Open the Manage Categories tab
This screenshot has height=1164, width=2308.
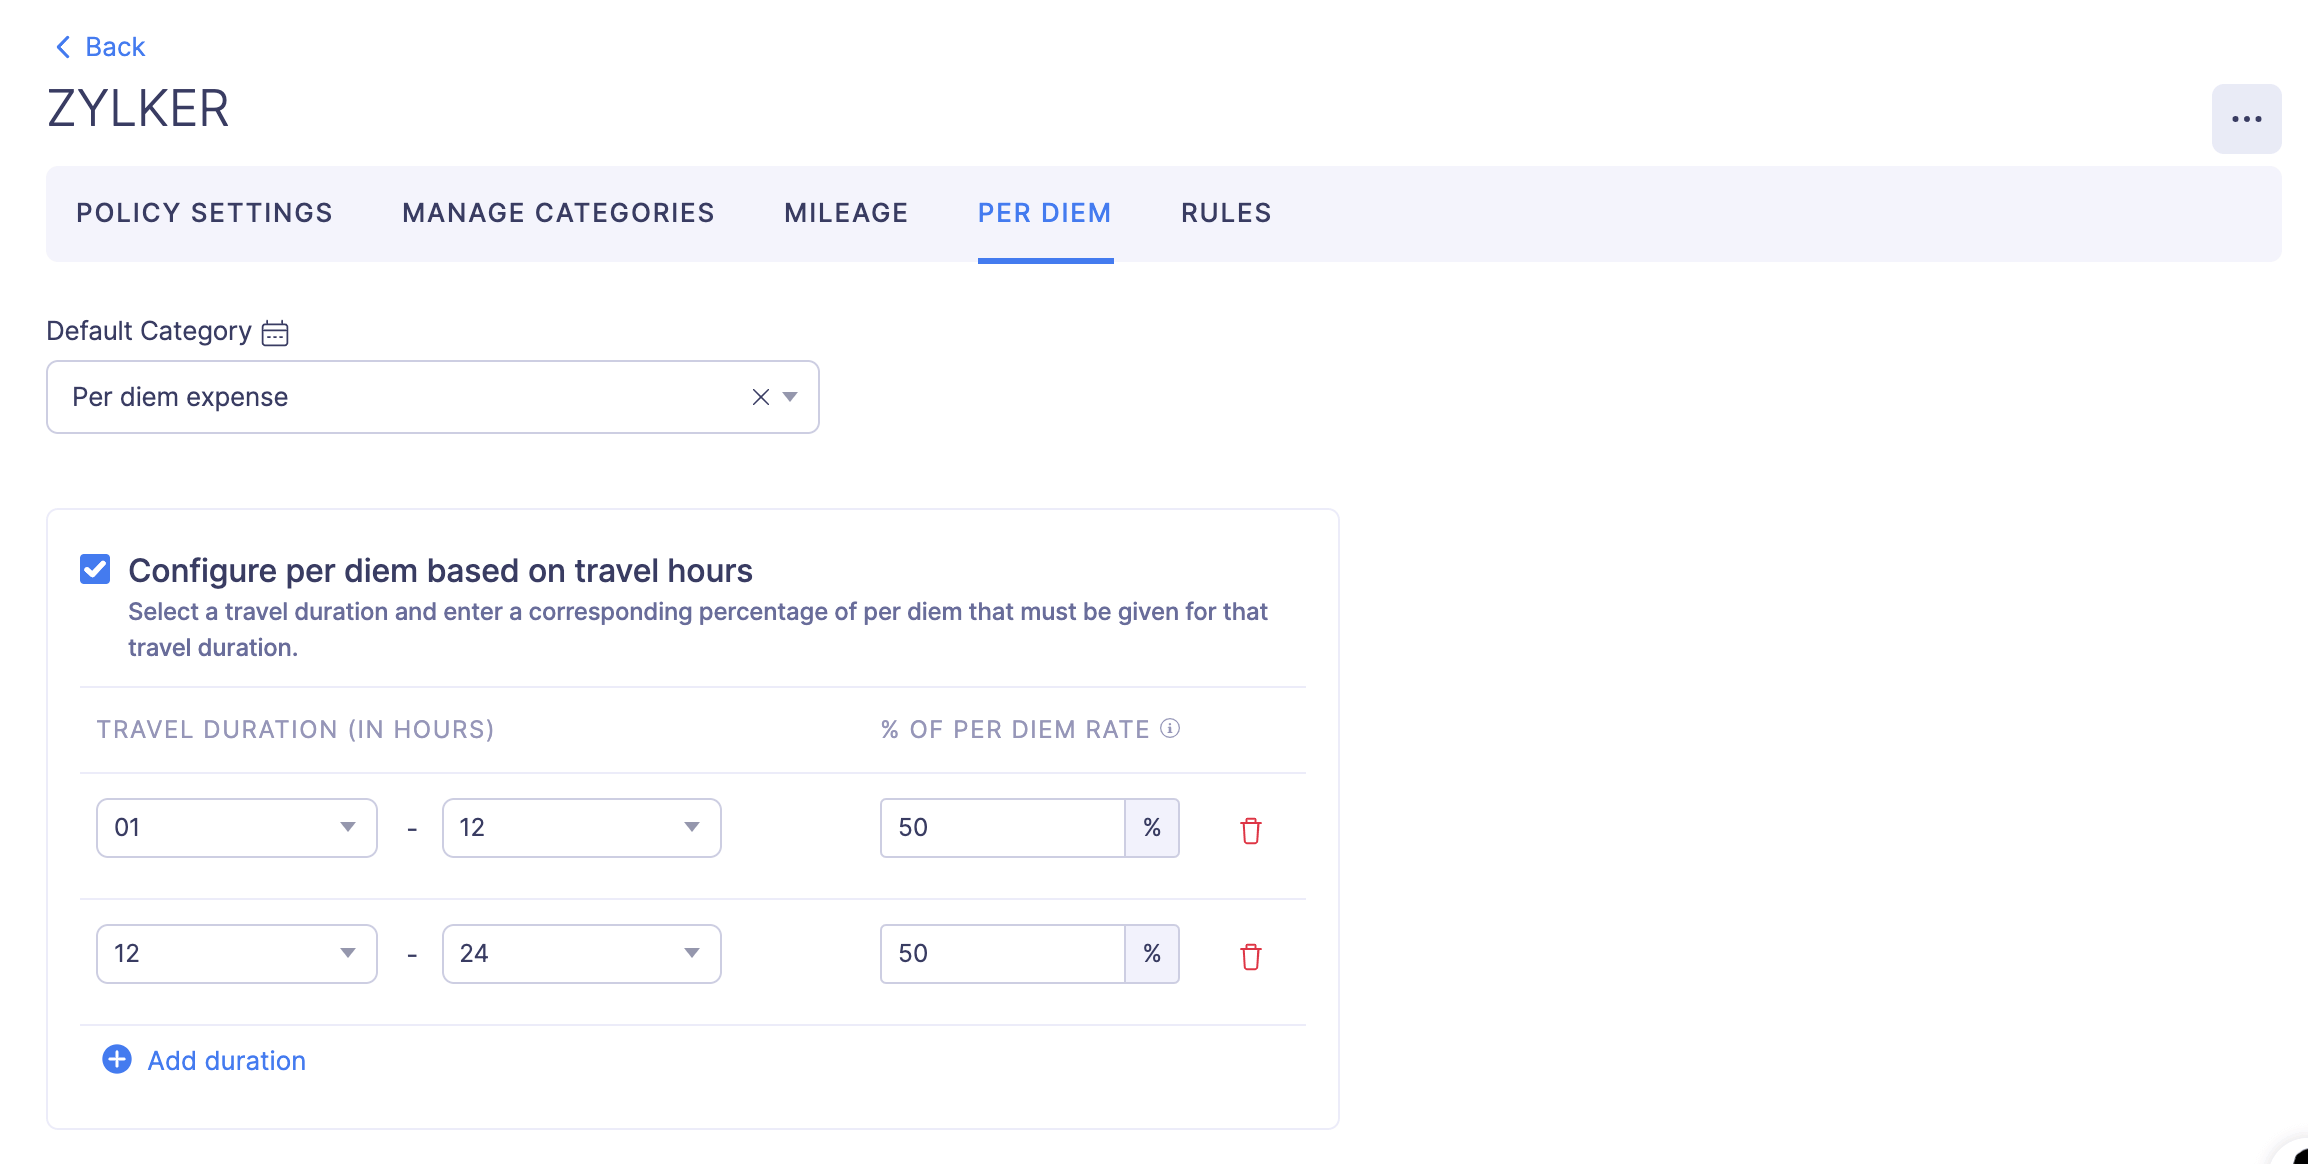558,213
